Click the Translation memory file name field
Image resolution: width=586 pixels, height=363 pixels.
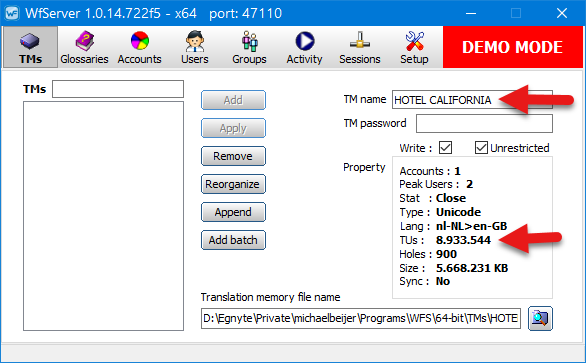(361, 318)
